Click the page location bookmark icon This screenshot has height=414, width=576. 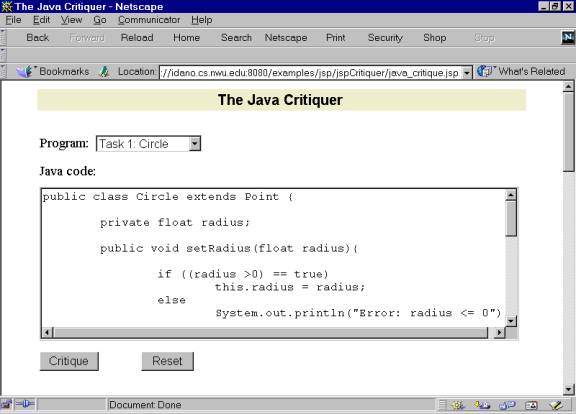click(104, 72)
